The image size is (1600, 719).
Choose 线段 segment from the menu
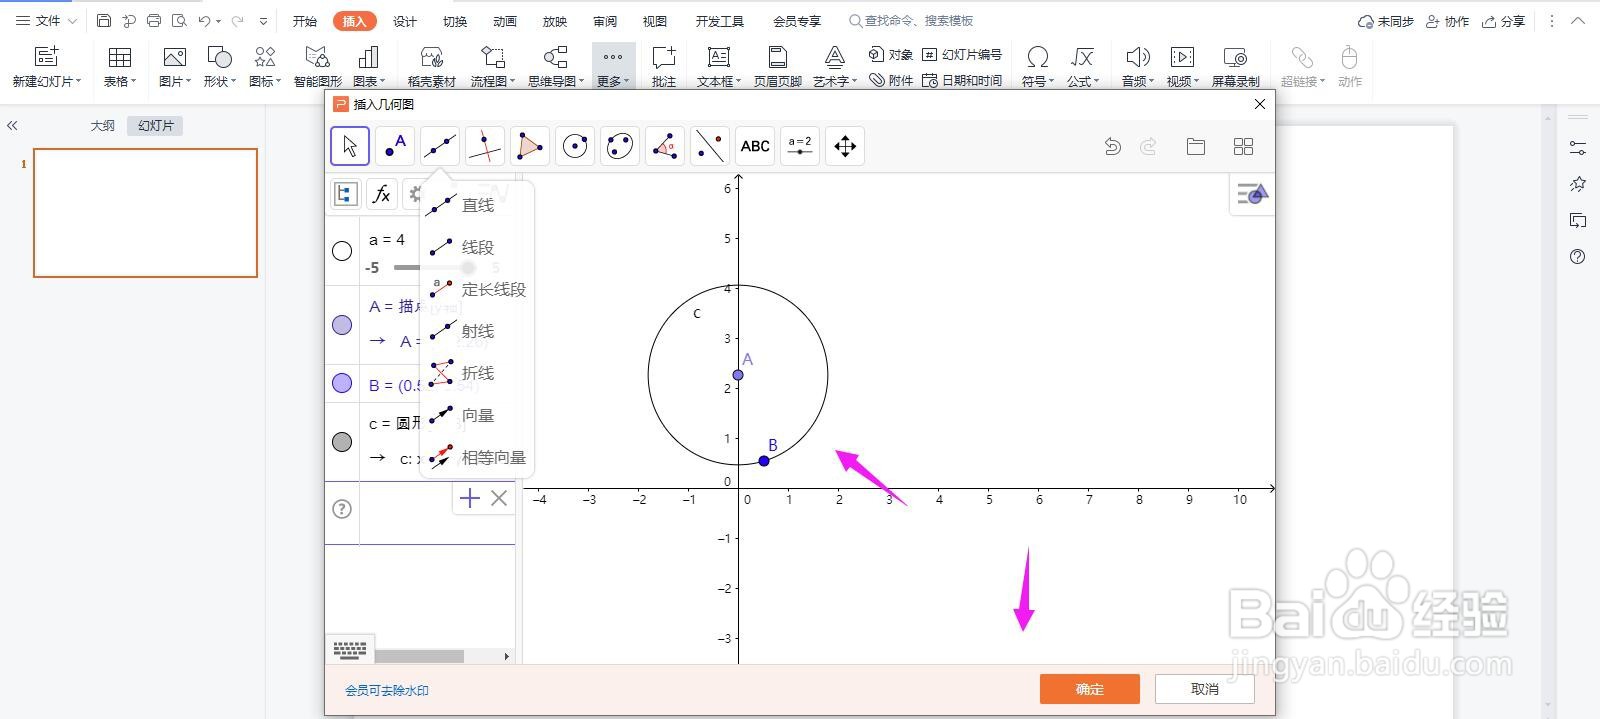tap(476, 247)
